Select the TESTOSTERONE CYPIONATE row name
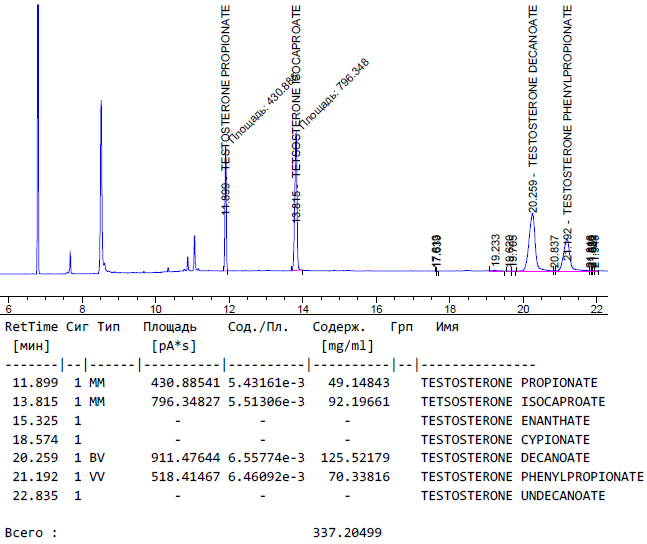 505,440
